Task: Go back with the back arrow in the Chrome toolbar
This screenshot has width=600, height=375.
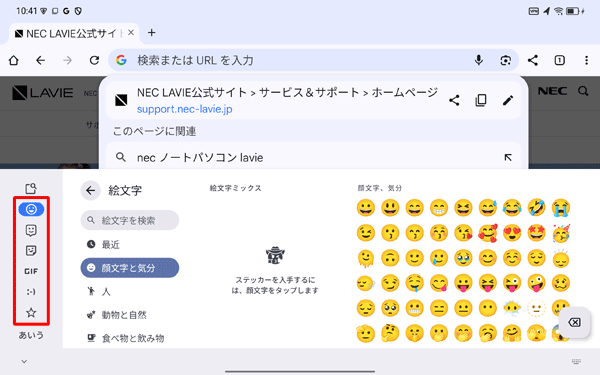Action: [41, 60]
